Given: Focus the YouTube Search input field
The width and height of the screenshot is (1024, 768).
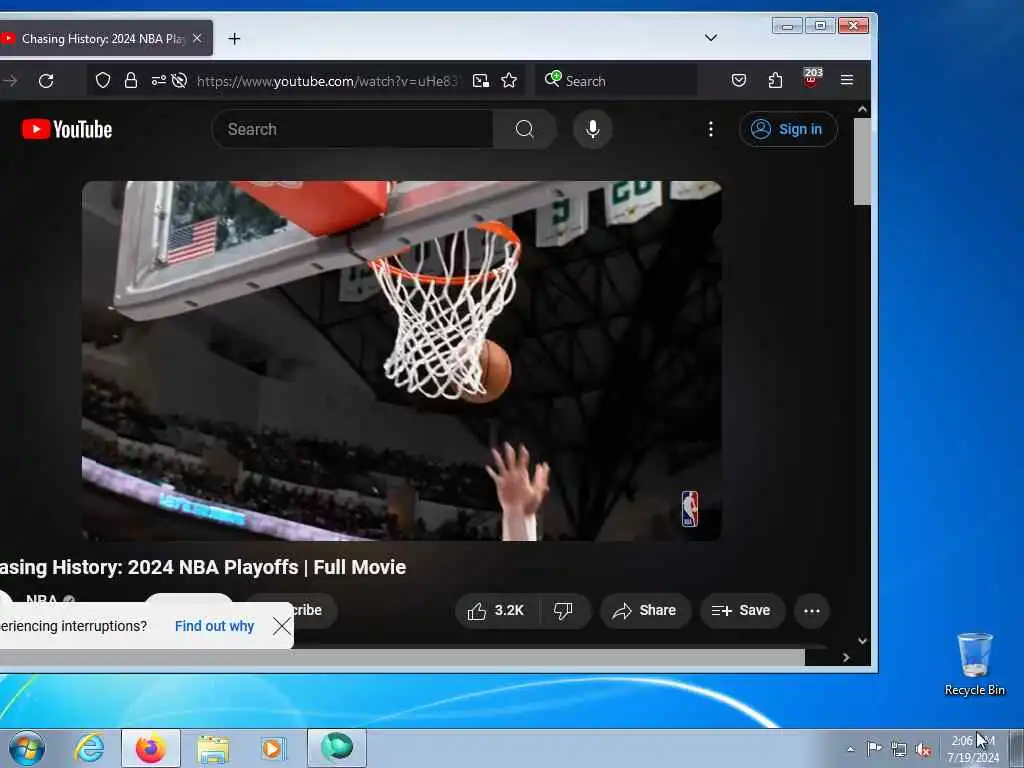Looking at the screenshot, I should click(353, 129).
